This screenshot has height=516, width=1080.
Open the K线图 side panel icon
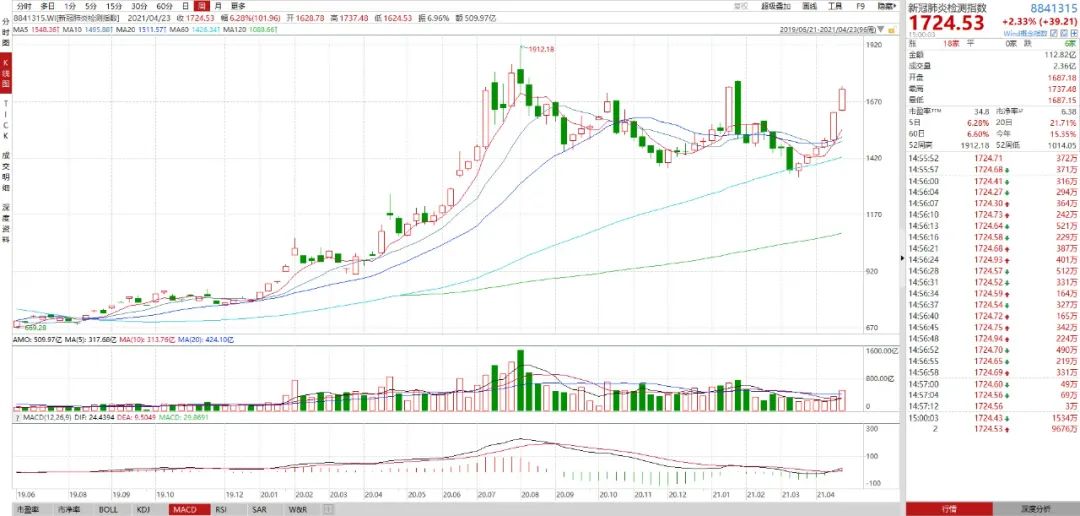coord(5,72)
